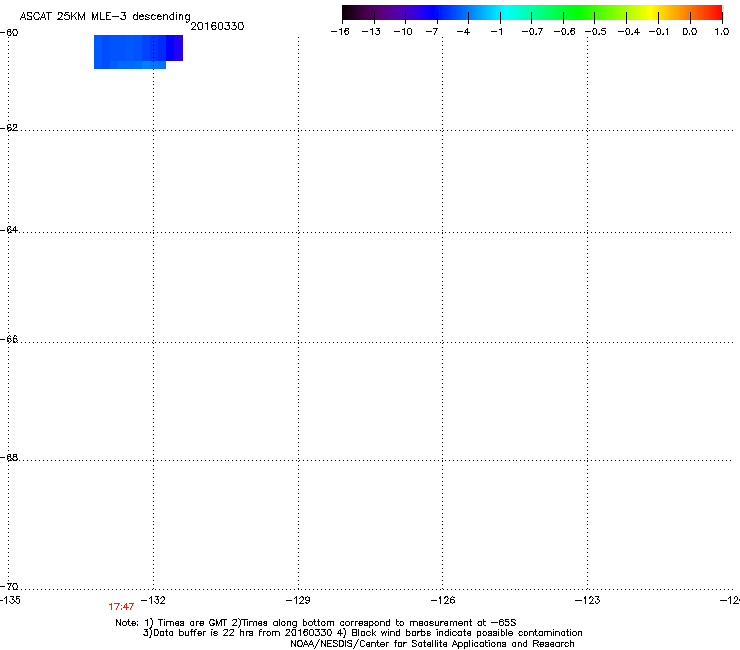
Task: Click the -135 longitude axis label
Action: tap(10, 600)
